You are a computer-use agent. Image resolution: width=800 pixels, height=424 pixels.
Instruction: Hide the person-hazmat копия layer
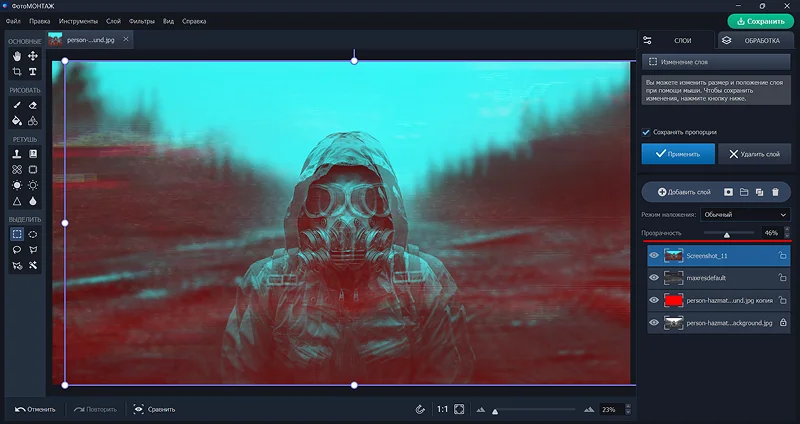654,300
